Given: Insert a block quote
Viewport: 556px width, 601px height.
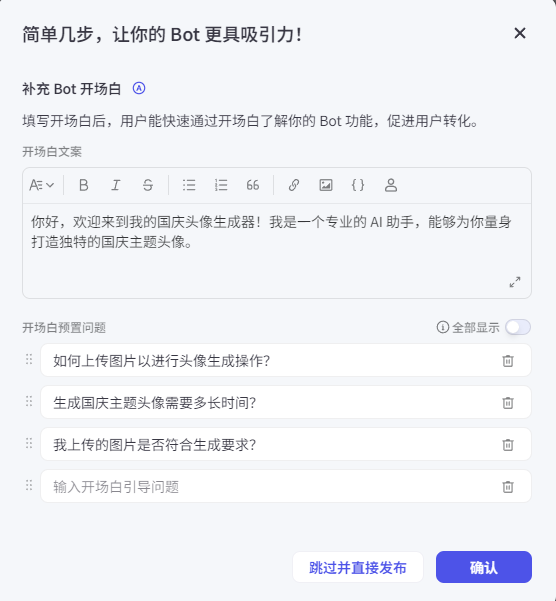Looking at the screenshot, I should pyautogui.click(x=253, y=185).
